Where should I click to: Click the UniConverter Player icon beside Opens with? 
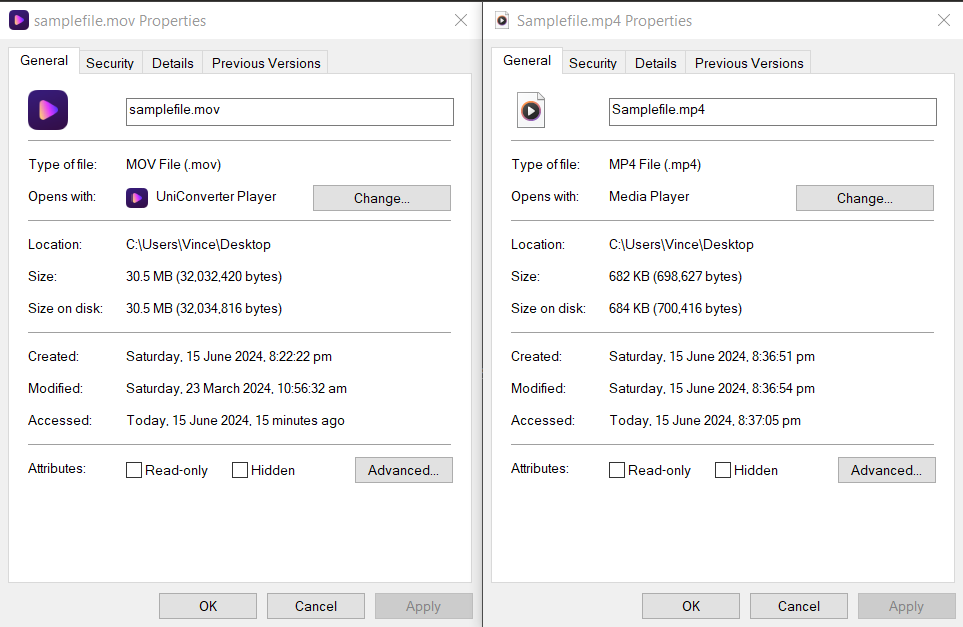coord(137,198)
